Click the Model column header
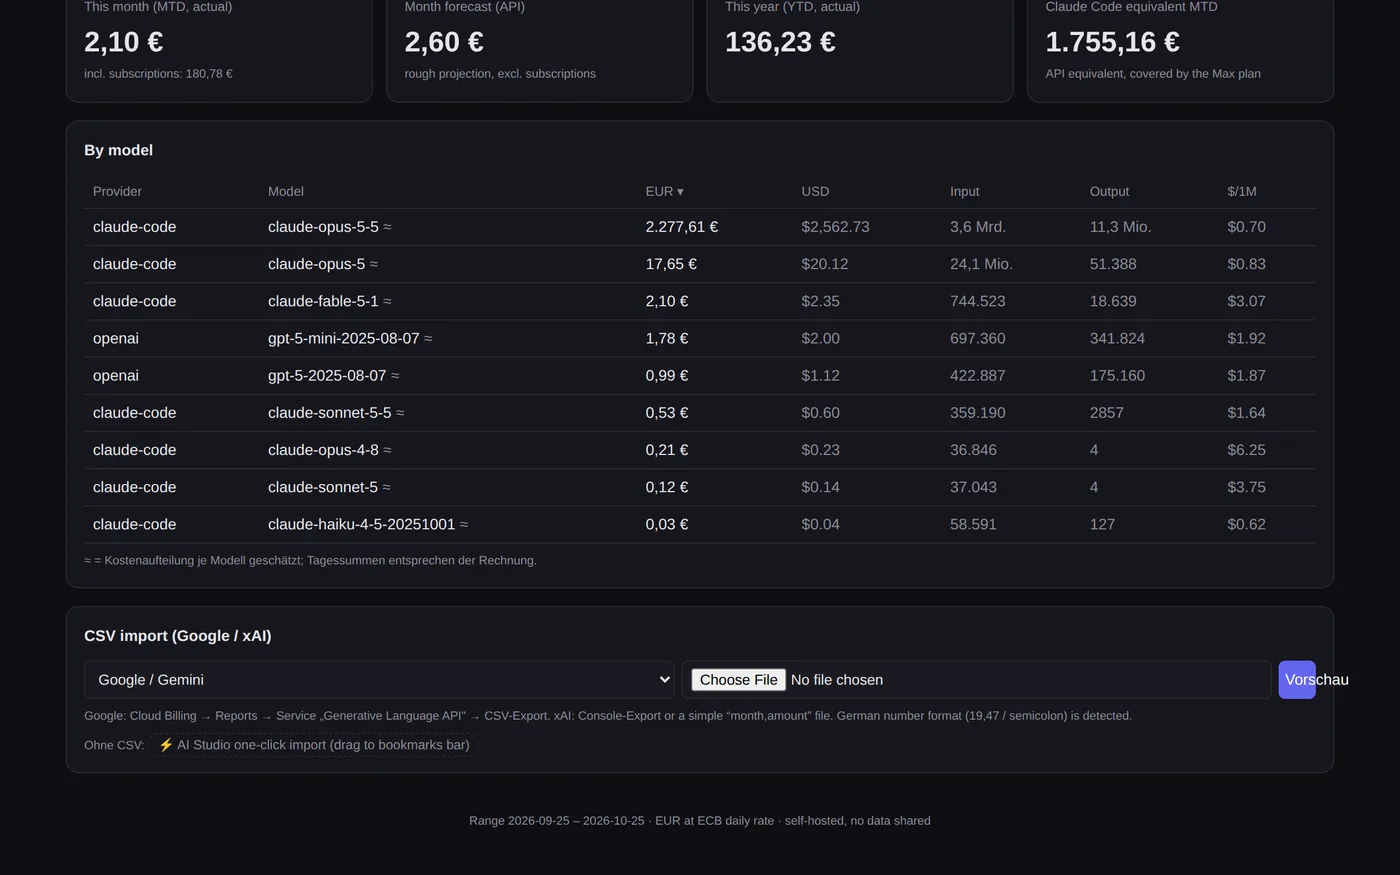 click(286, 191)
